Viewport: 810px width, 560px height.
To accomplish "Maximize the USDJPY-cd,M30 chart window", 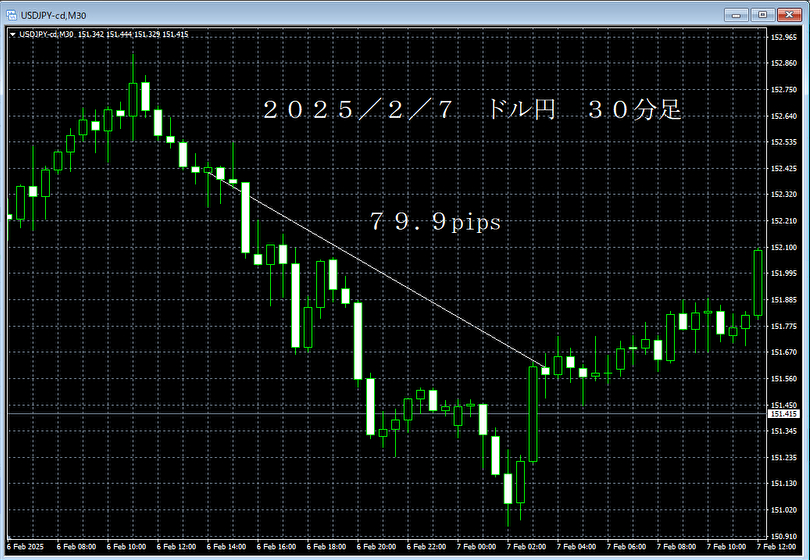I will (762, 15).
